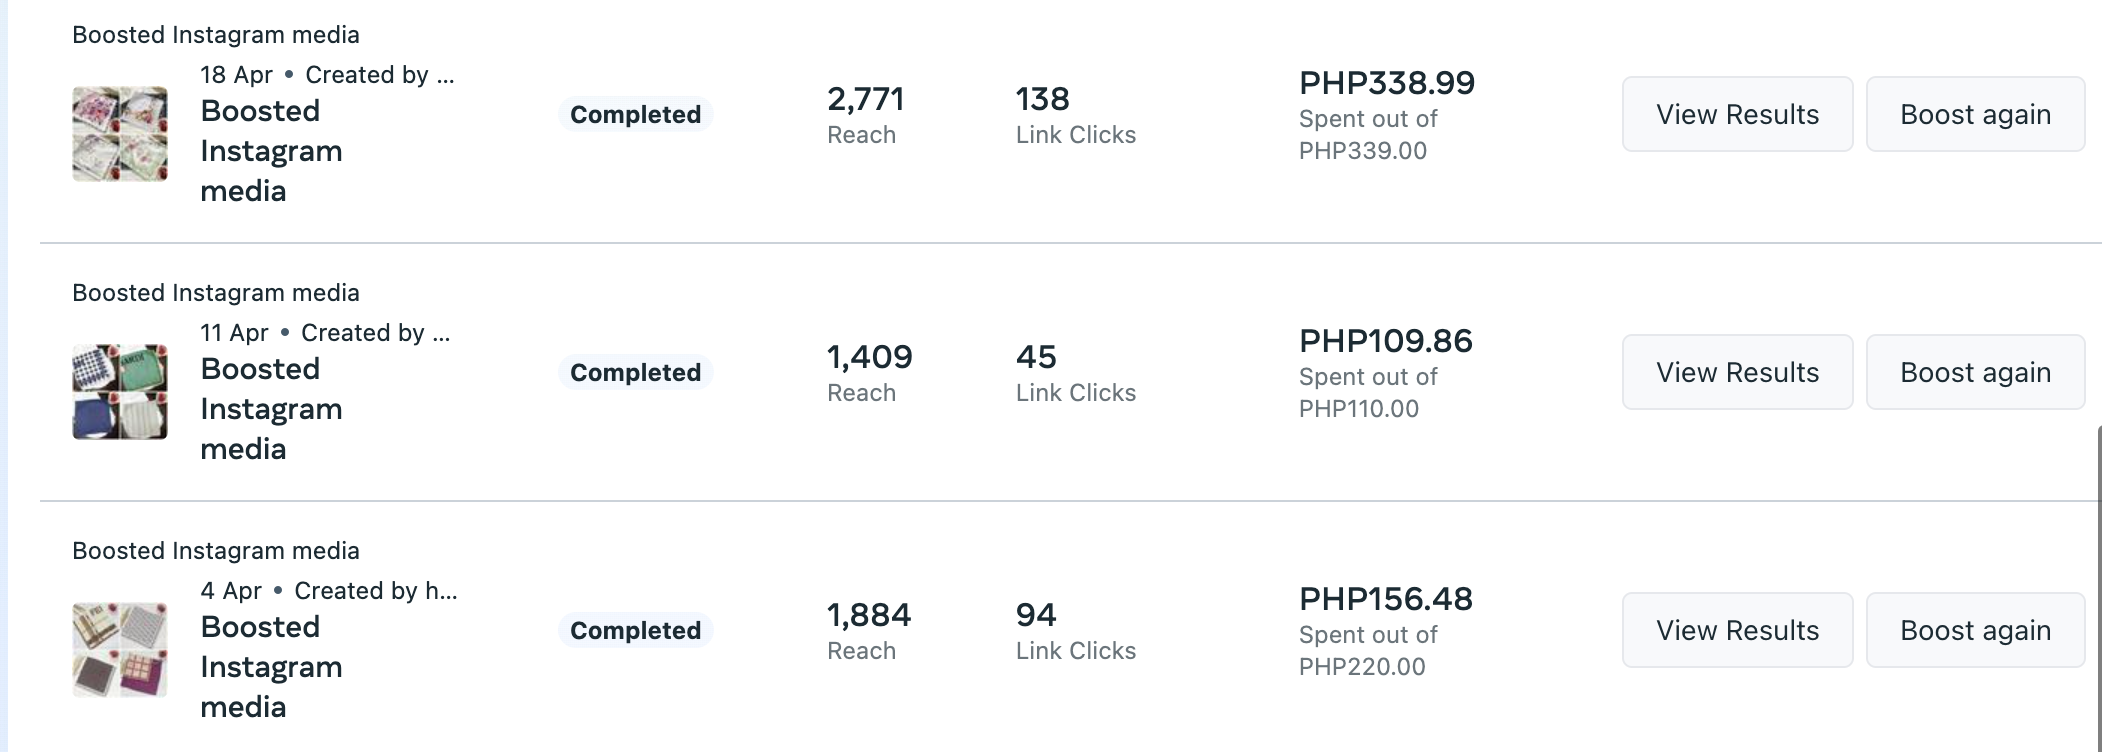View Results for the 11 Apr boost
This screenshot has width=2102, height=752.
pos(1737,372)
